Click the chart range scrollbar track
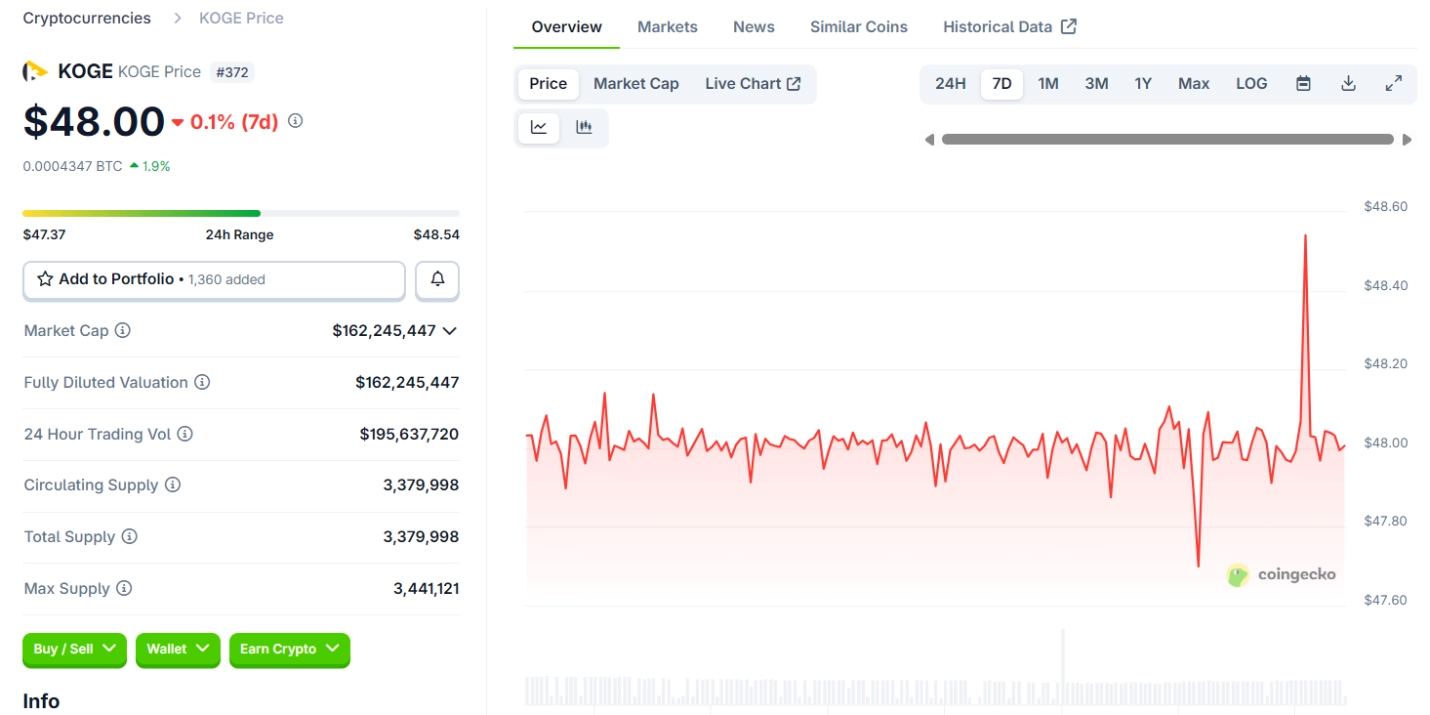The width and height of the screenshot is (1430, 715). tap(1167, 140)
